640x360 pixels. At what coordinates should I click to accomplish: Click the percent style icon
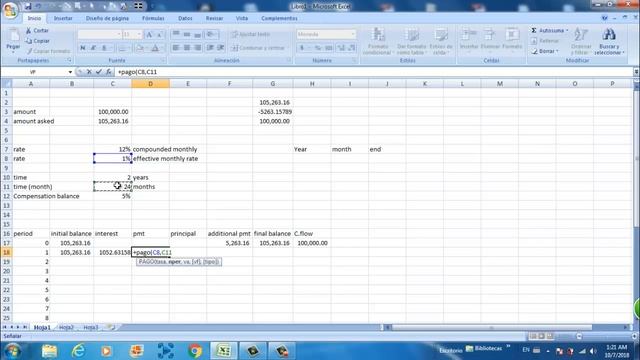318,48
